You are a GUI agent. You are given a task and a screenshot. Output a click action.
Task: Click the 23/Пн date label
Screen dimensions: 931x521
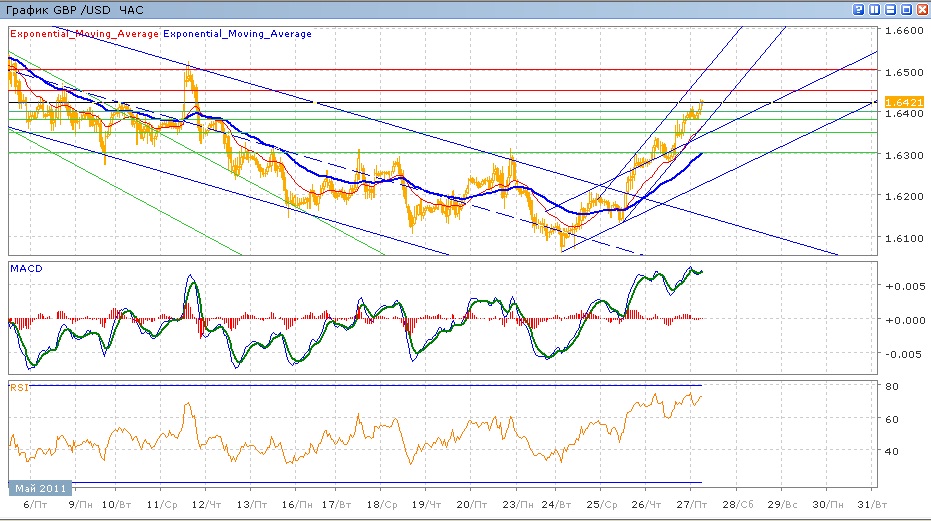click(x=517, y=504)
